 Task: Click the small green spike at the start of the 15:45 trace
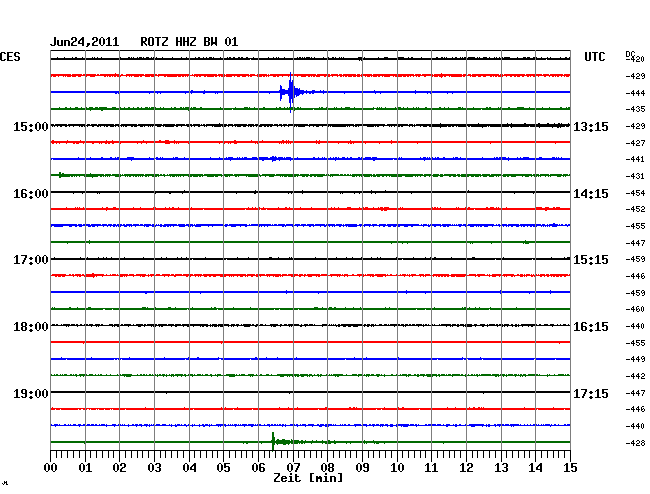pos(61,175)
